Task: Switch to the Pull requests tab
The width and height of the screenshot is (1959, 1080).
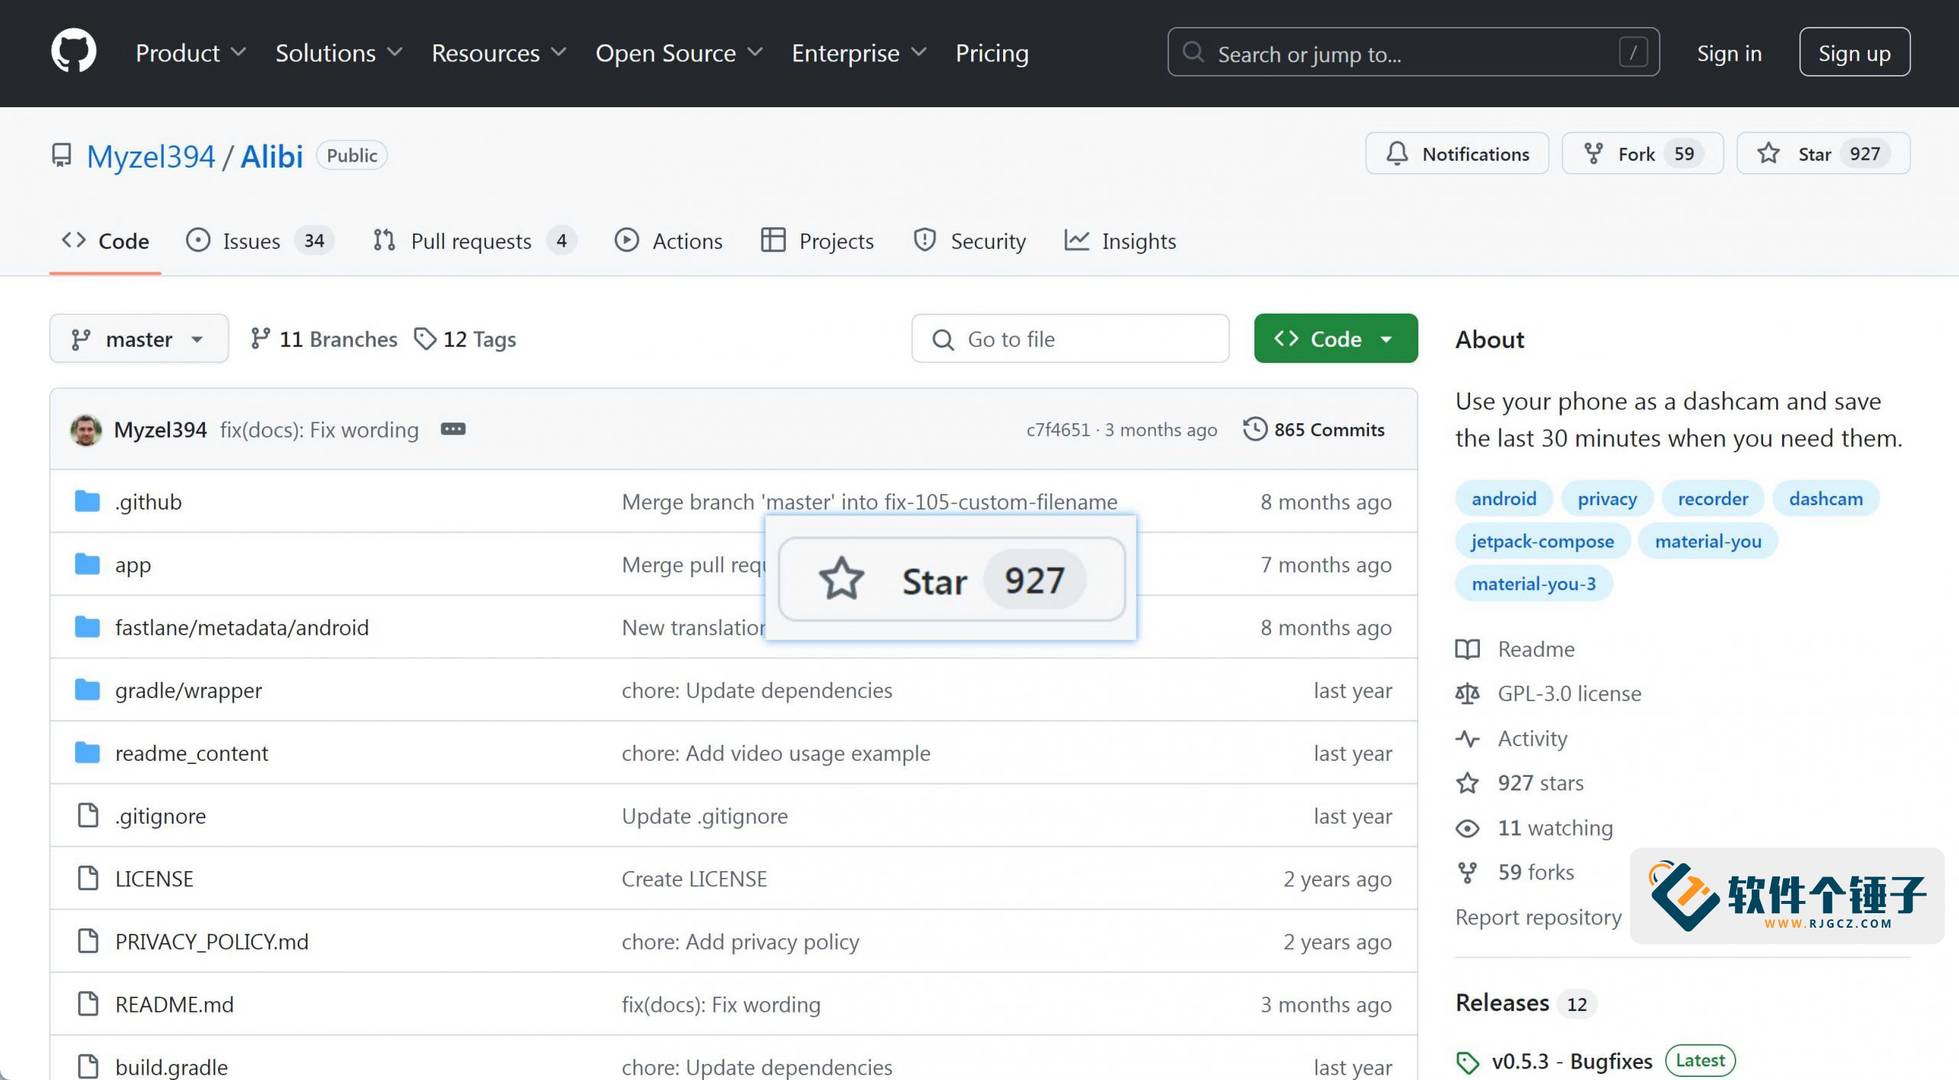Action: tap(474, 241)
